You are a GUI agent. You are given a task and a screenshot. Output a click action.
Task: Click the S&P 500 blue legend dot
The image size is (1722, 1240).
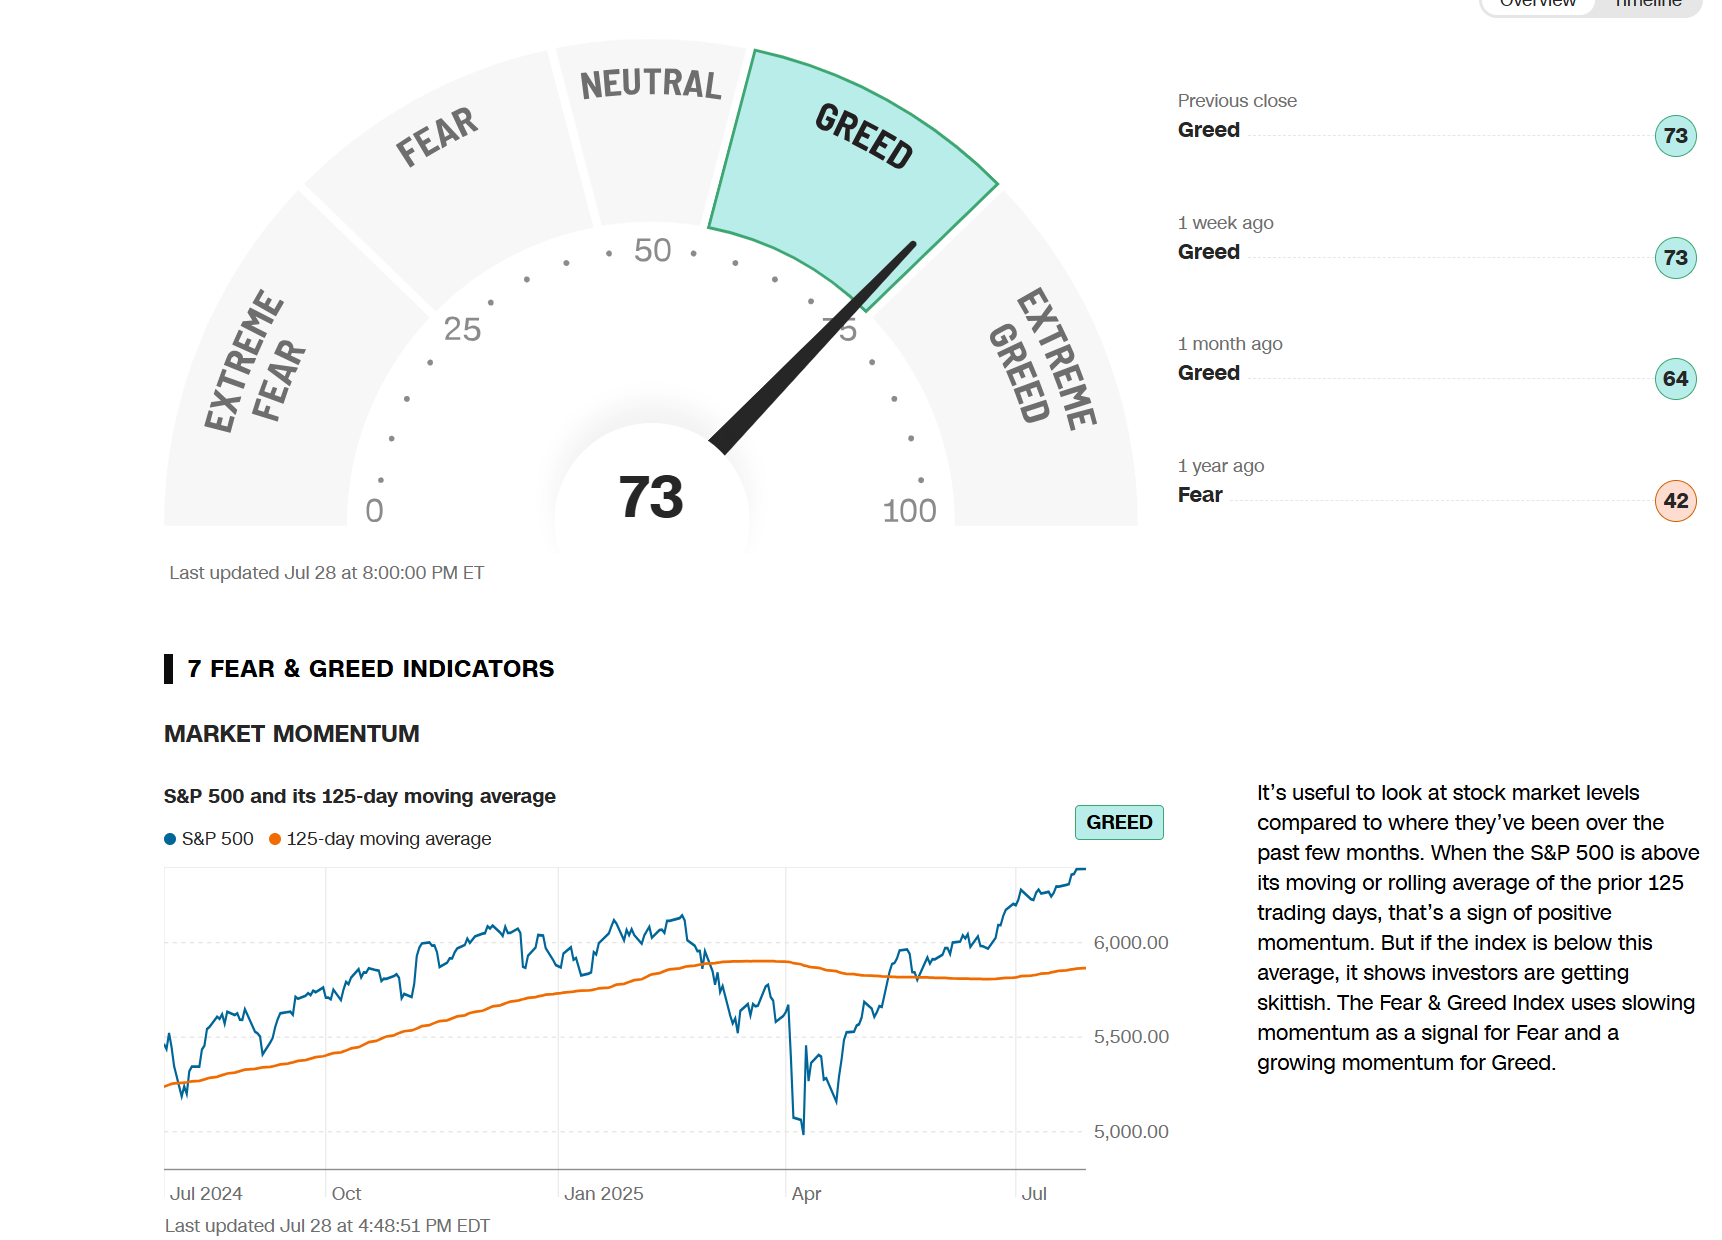pos(170,839)
